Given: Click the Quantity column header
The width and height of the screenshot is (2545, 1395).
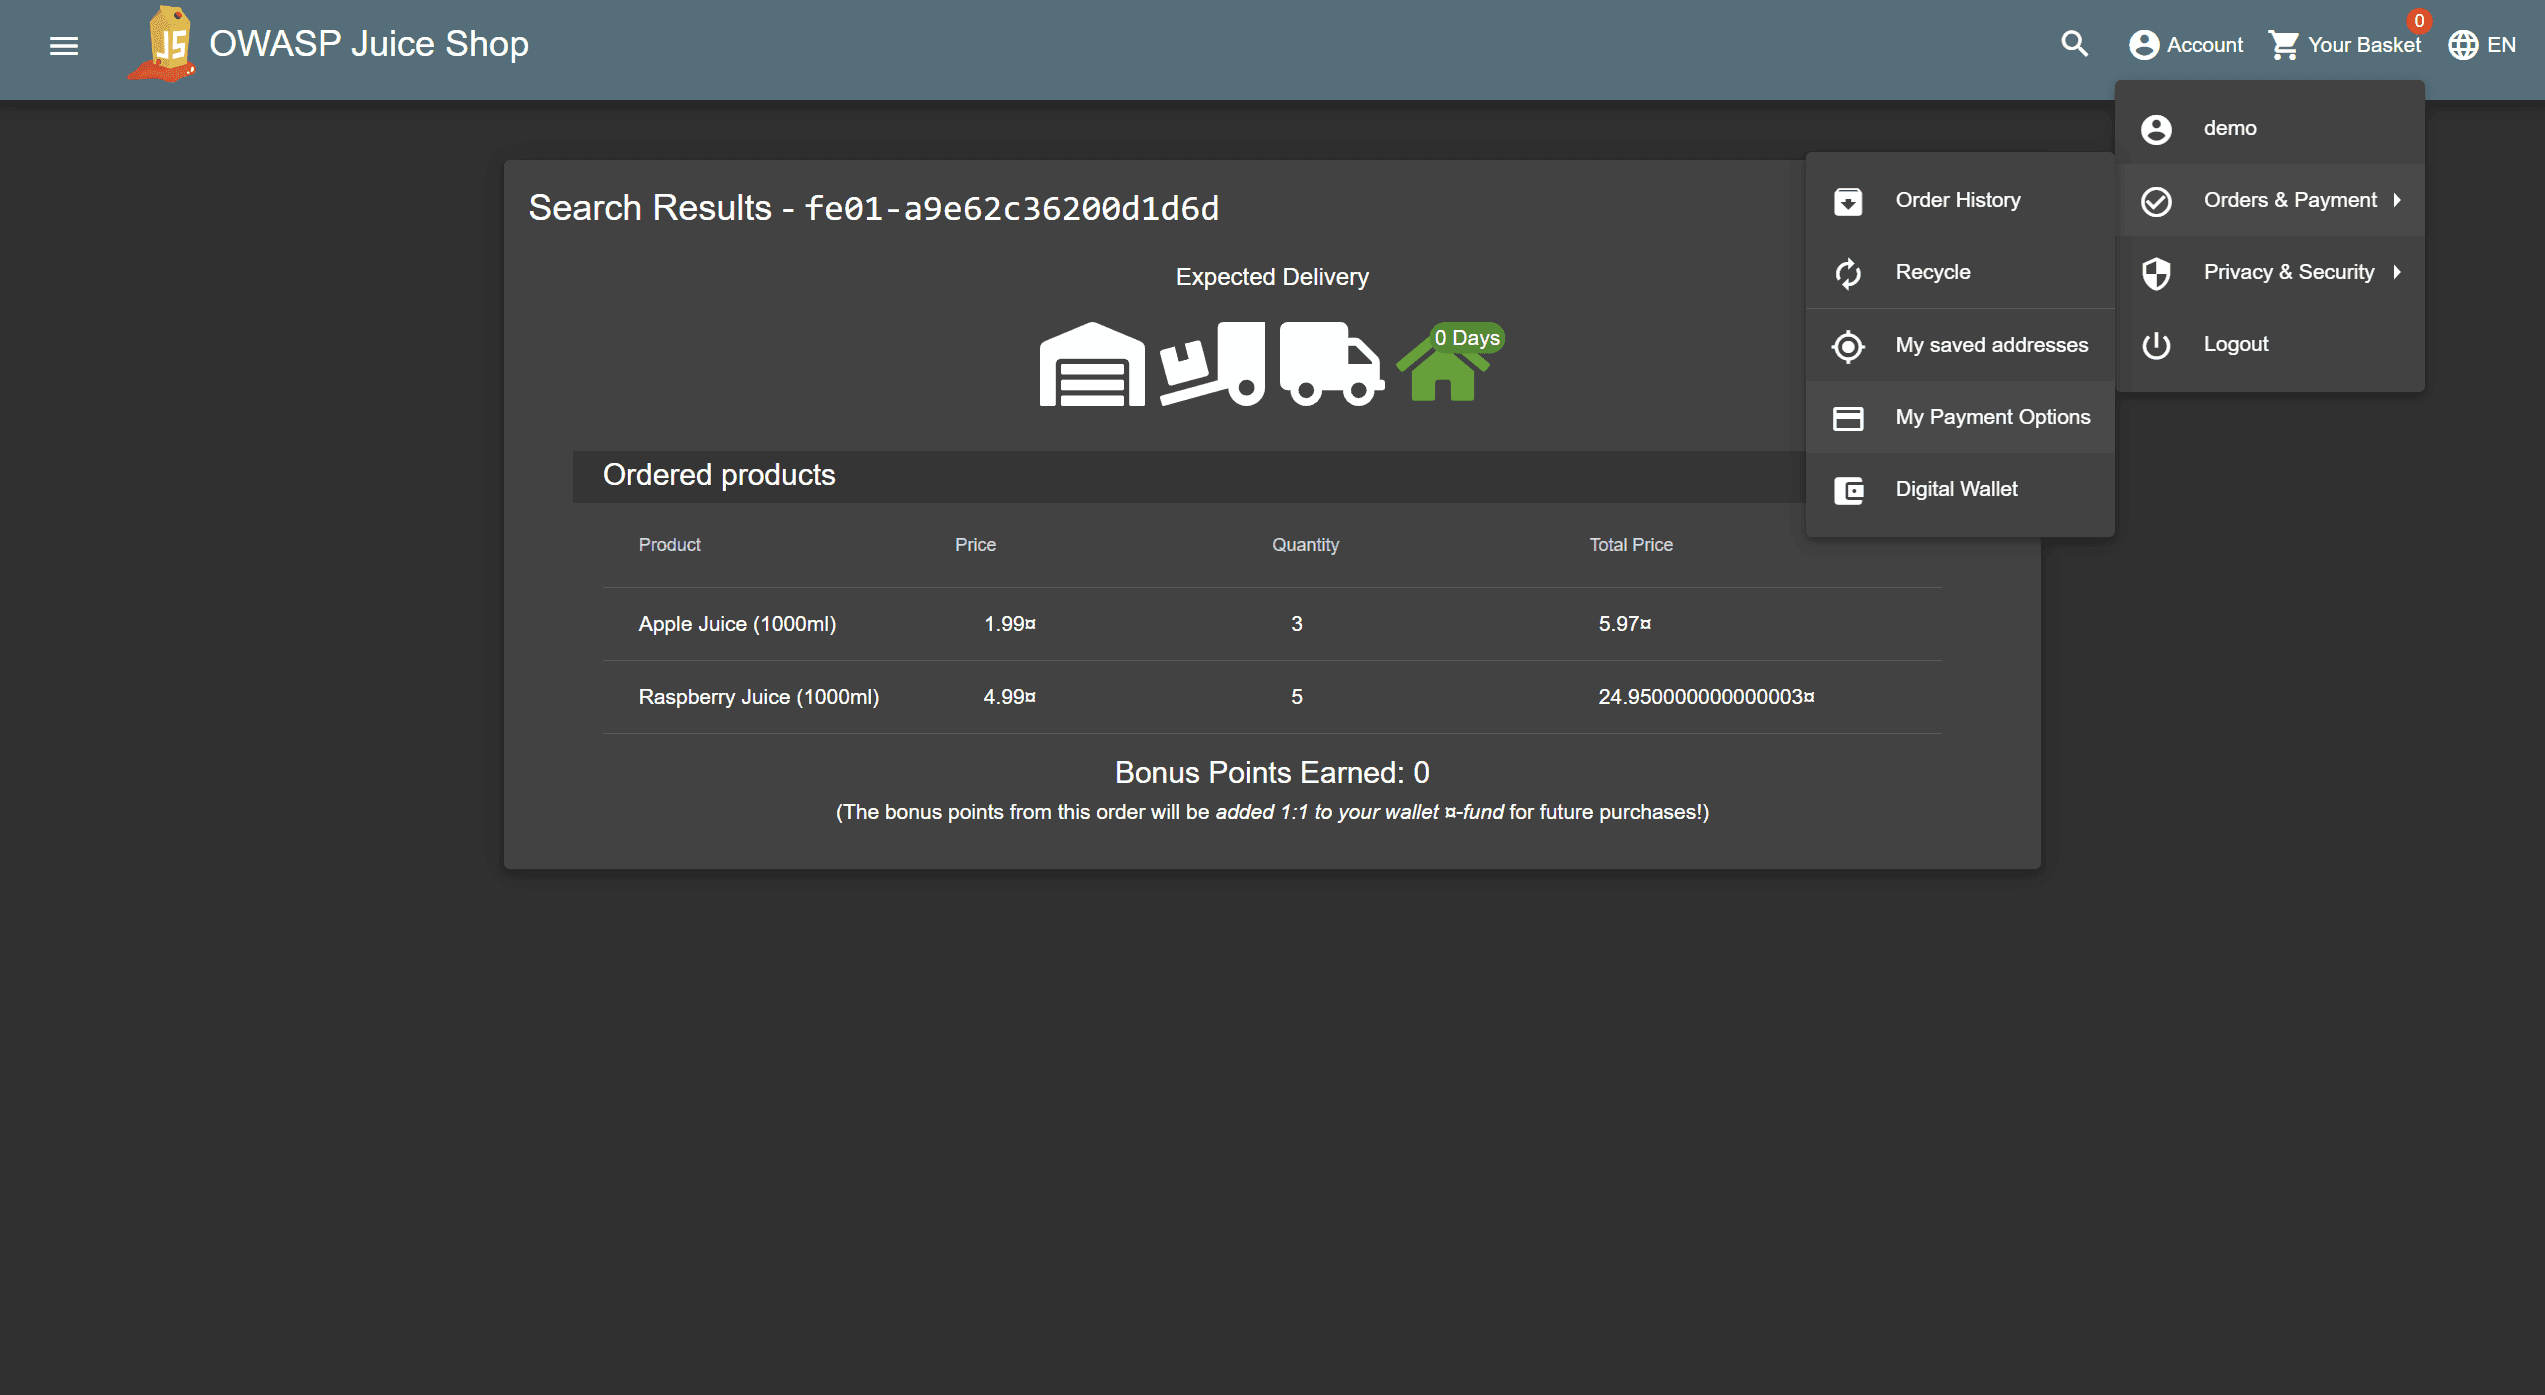Looking at the screenshot, I should tap(1305, 545).
